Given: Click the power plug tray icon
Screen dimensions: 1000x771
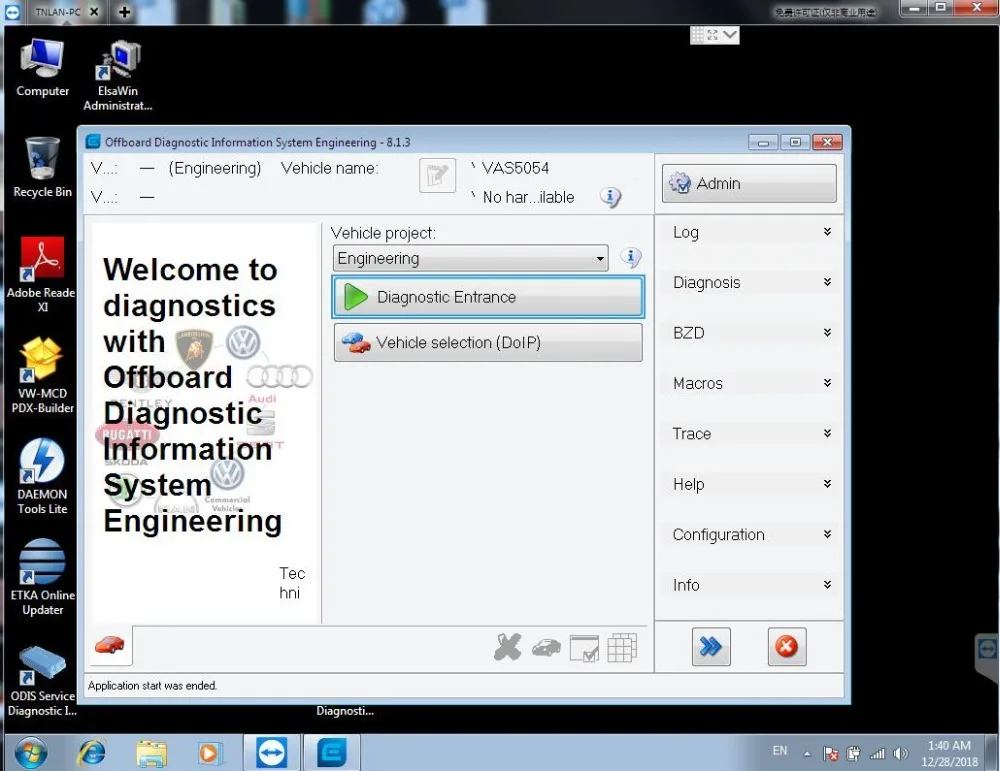Looking at the screenshot, I should point(853,754).
